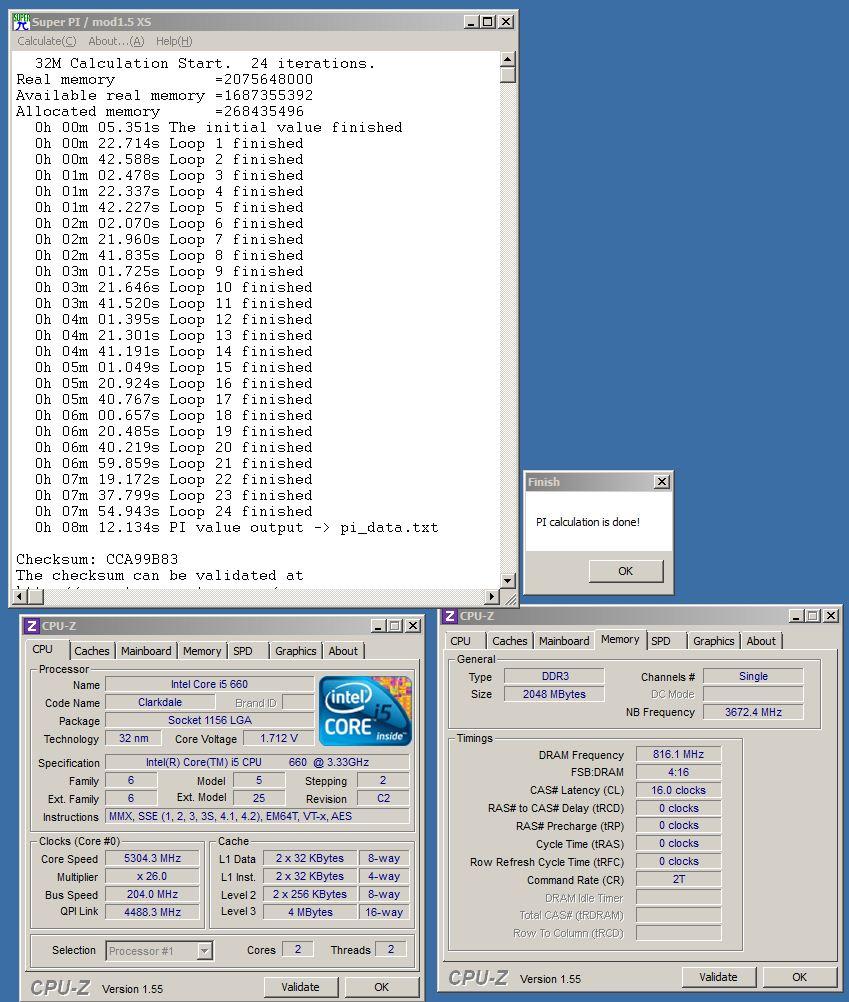Click the FSB:DRAM value 4:16
The height and width of the screenshot is (1002, 849).
(x=678, y=772)
